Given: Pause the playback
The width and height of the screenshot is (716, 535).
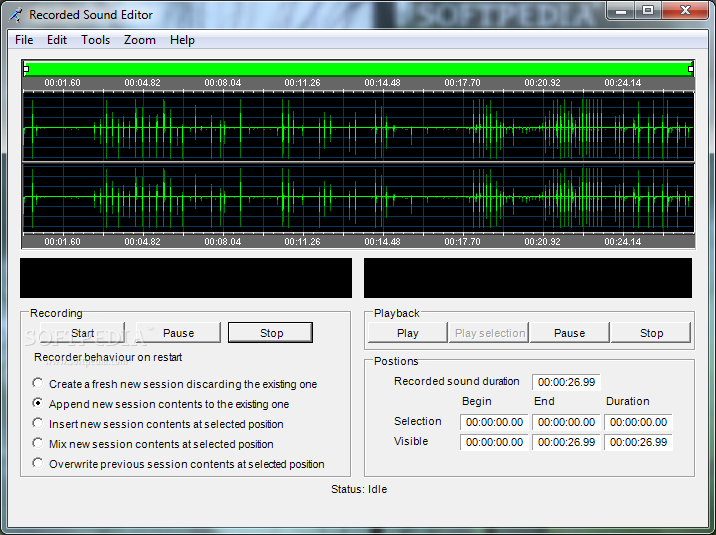Looking at the screenshot, I should click(x=569, y=333).
